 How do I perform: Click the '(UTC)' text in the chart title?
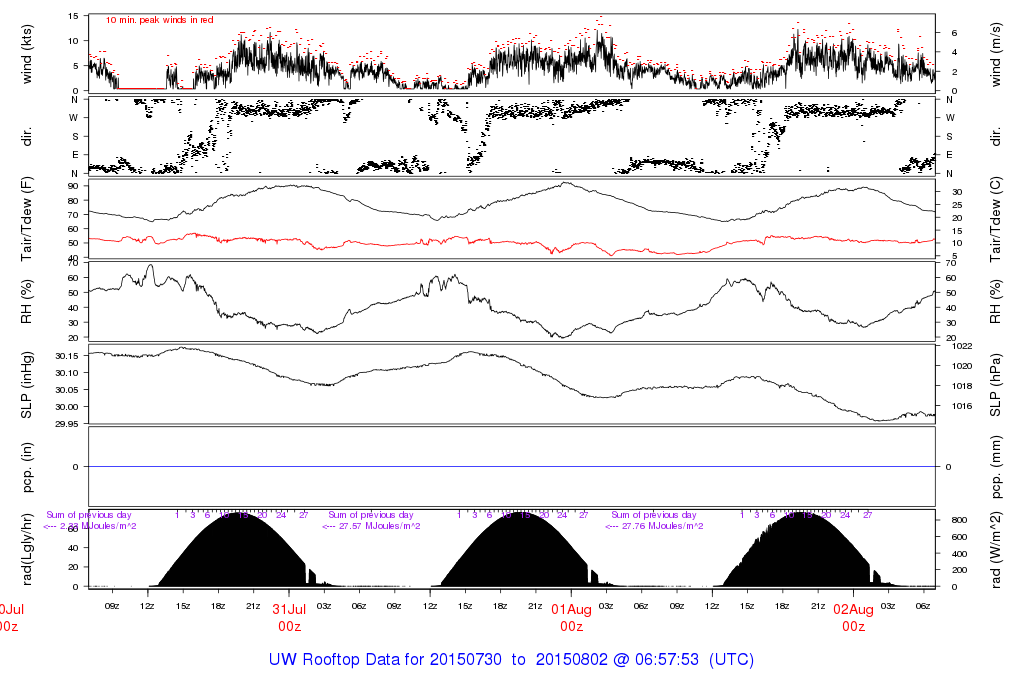(731, 660)
